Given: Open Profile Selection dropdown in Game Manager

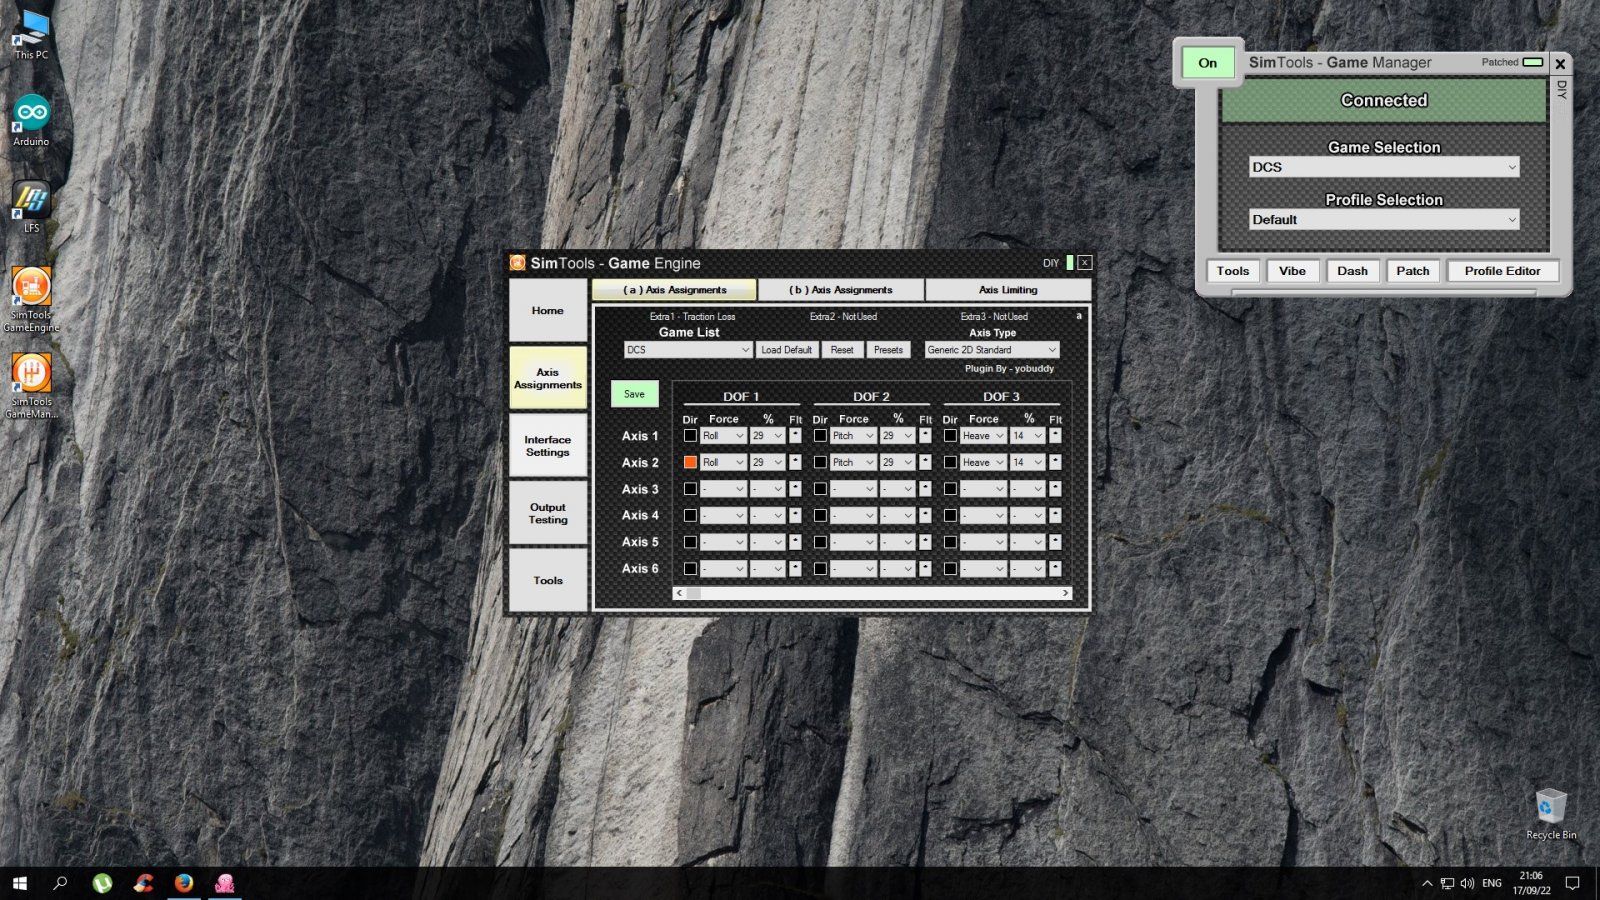Looking at the screenshot, I should pyautogui.click(x=1384, y=220).
